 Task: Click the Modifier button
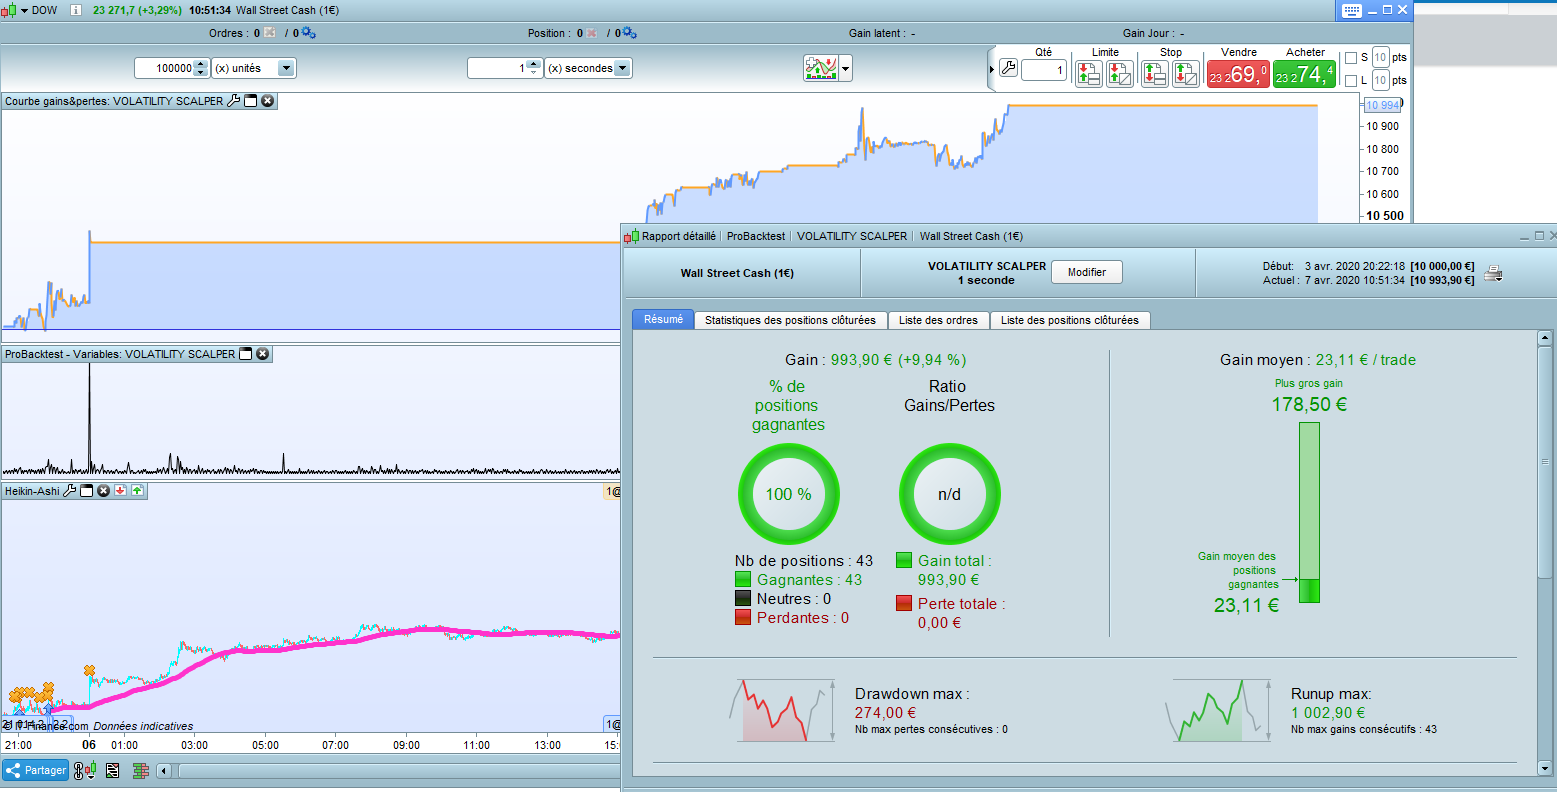pos(1087,272)
